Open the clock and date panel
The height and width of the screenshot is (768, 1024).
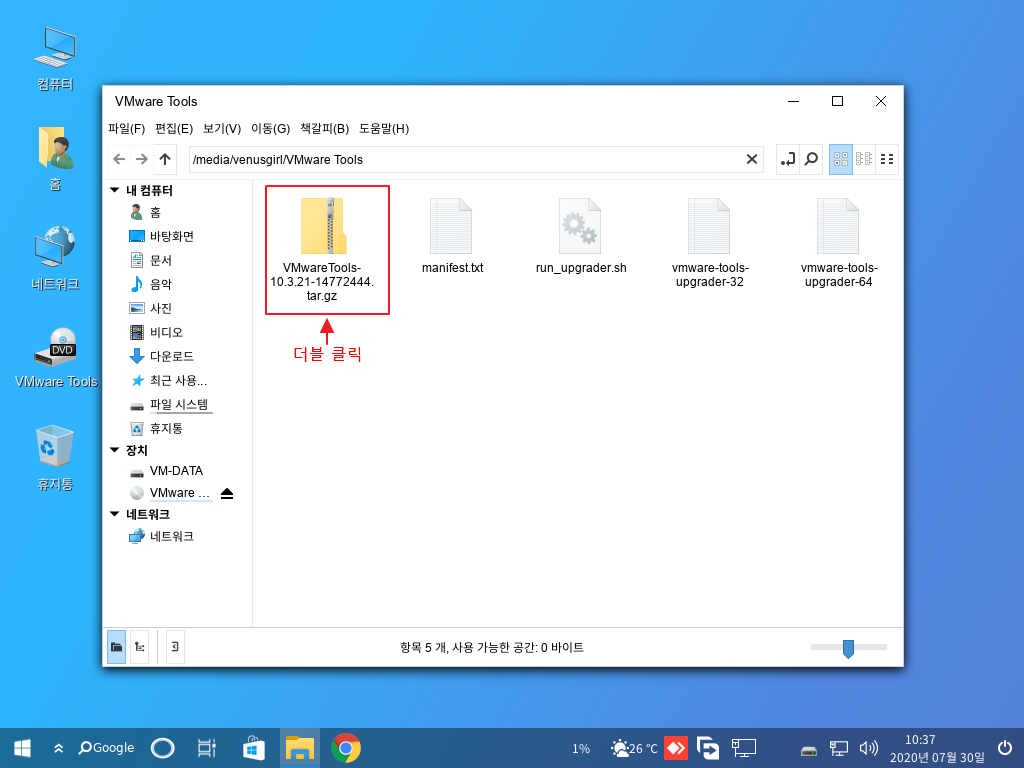(x=936, y=748)
